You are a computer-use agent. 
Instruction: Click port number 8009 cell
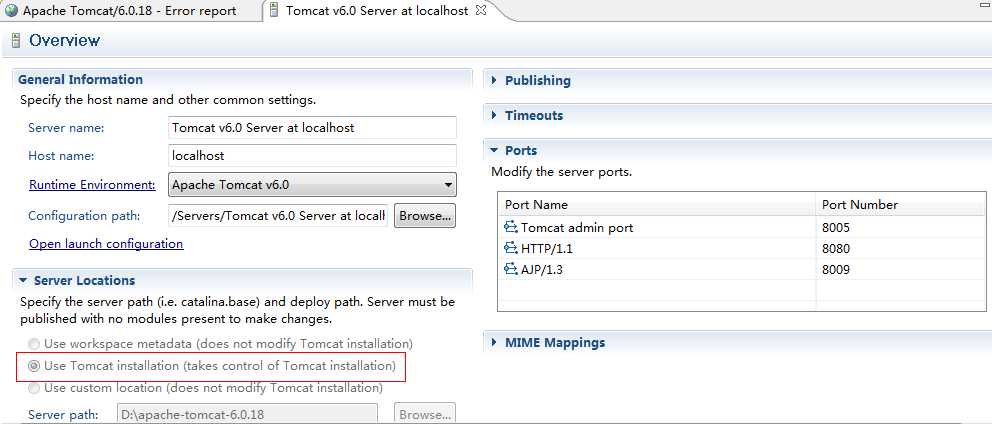coord(836,270)
